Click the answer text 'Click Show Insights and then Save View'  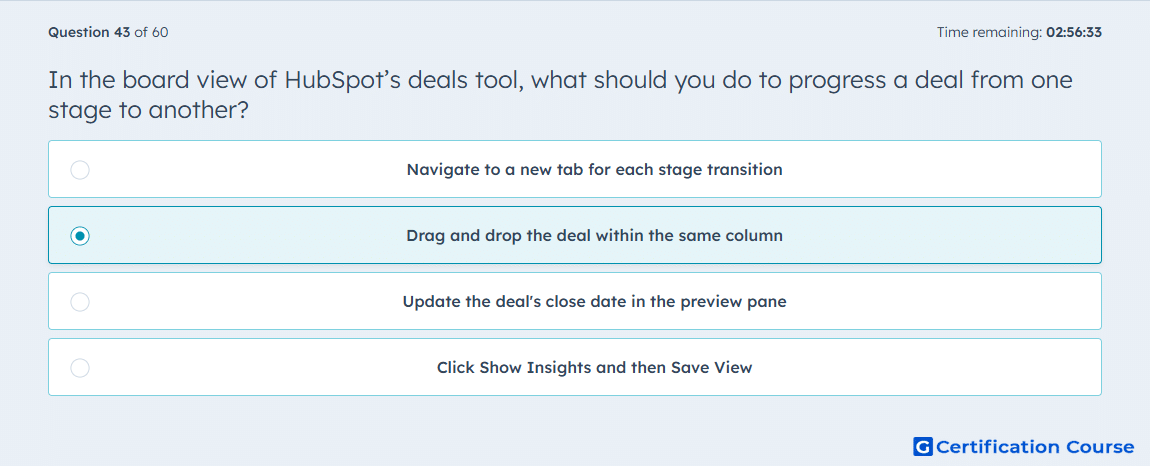tap(595, 368)
